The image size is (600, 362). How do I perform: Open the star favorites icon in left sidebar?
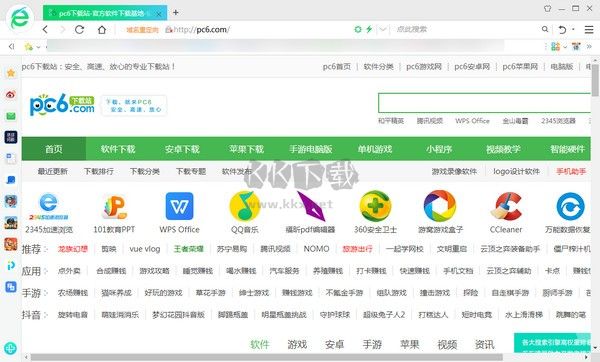(x=11, y=73)
